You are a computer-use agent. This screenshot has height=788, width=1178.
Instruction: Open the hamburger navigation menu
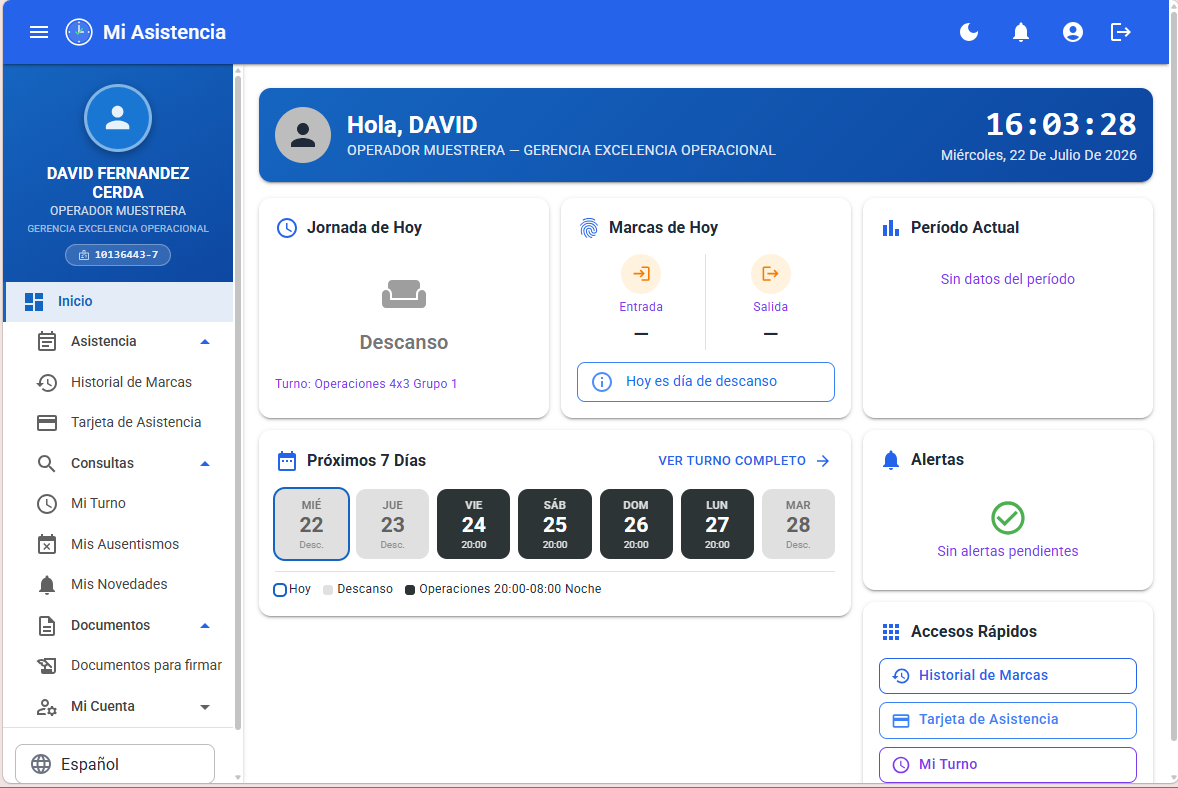pos(39,32)
